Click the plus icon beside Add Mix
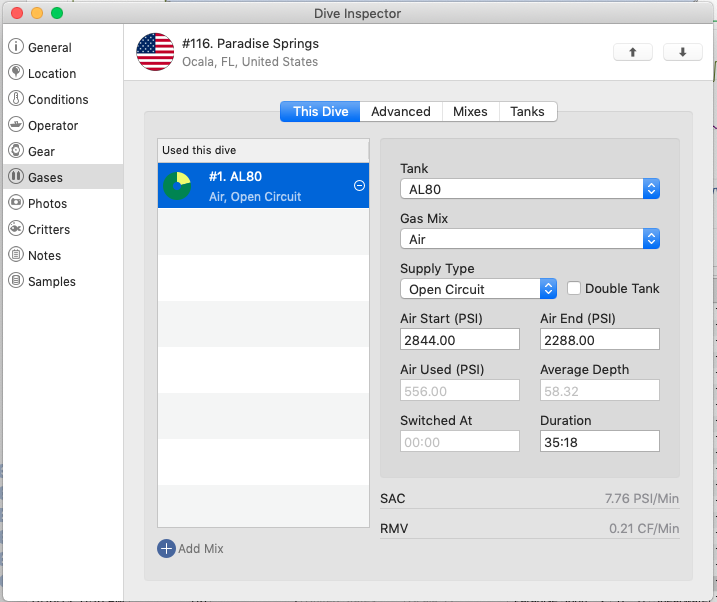This screenshot has height=602, width=717. tap(166, 548)
